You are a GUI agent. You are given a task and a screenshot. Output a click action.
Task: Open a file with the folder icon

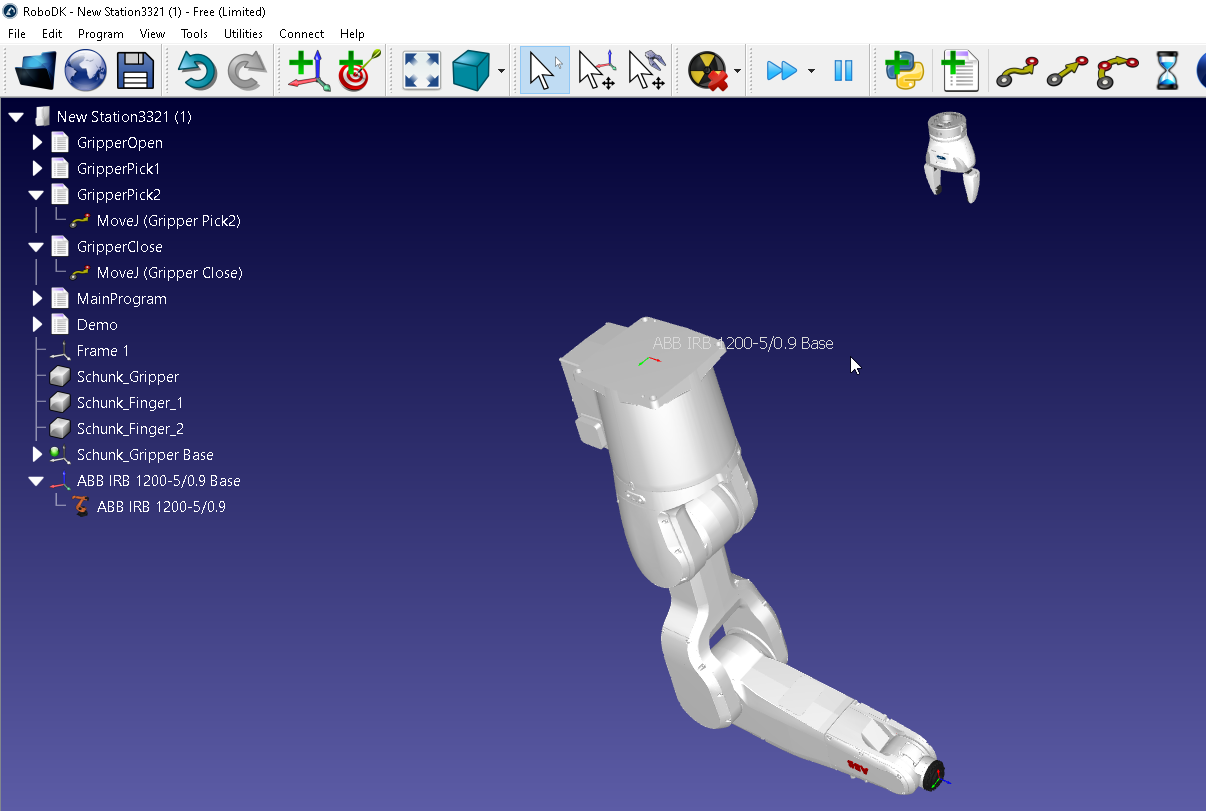(x=36, y=71)
